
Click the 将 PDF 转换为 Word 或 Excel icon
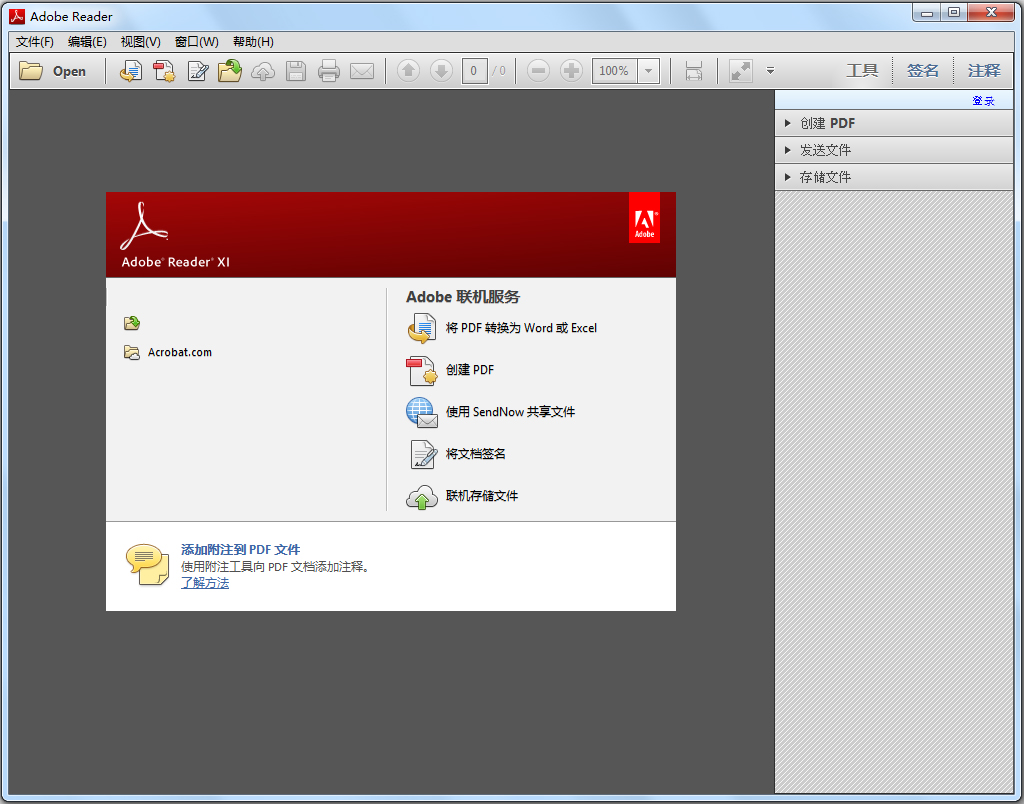(x=422, y=328)
